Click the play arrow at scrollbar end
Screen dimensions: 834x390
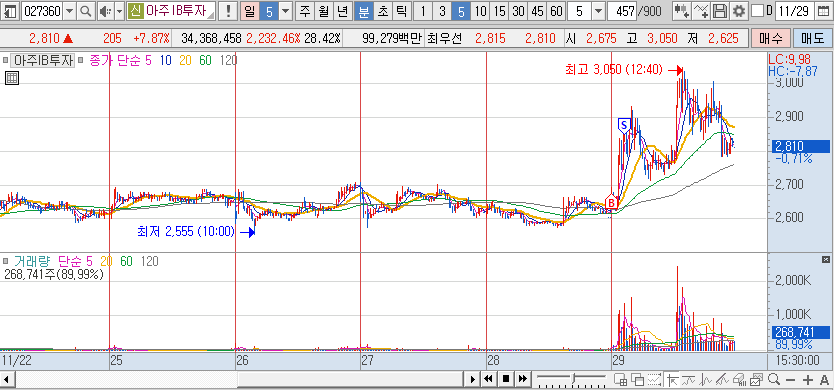point(472,379)
